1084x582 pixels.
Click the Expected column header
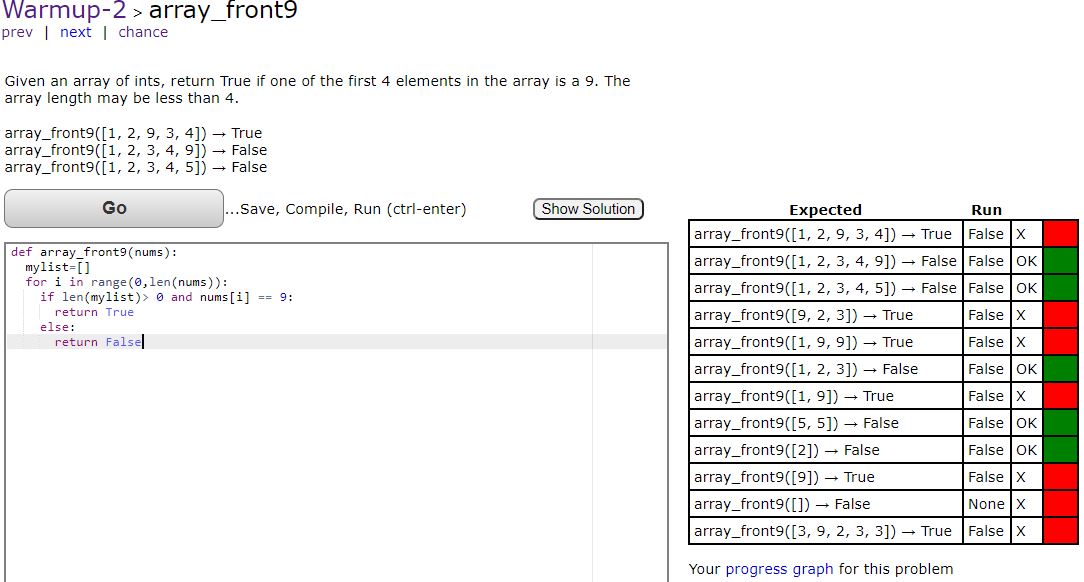825,209
